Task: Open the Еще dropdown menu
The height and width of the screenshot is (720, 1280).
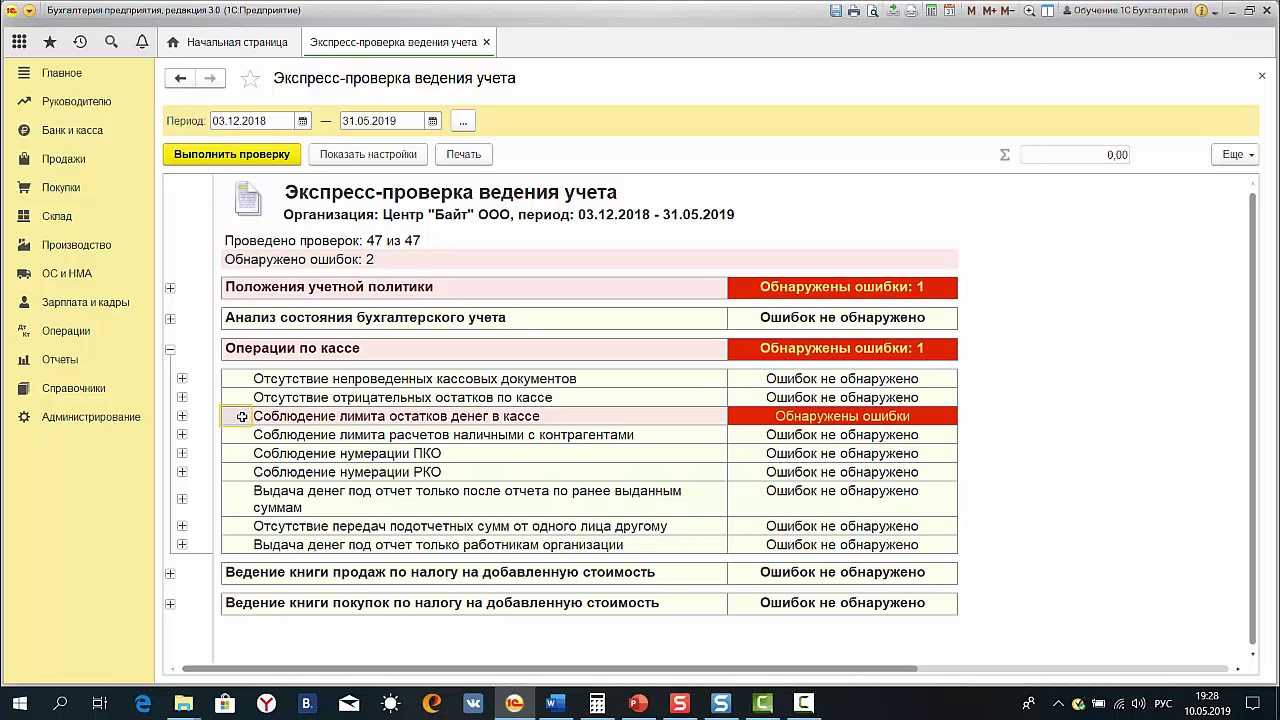Action: coord(1237,155)
